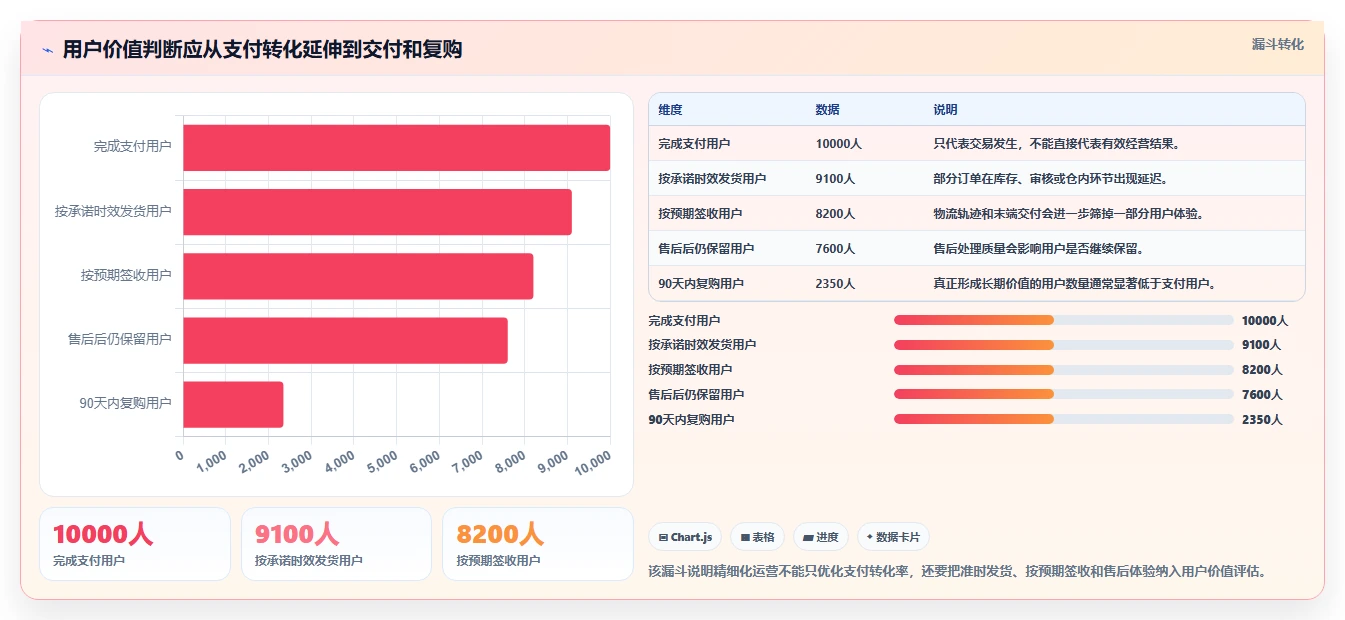Click the footer note starting 该漏斗说明精细化运营
Screen dimensions: 1345x620
[959, 572]
